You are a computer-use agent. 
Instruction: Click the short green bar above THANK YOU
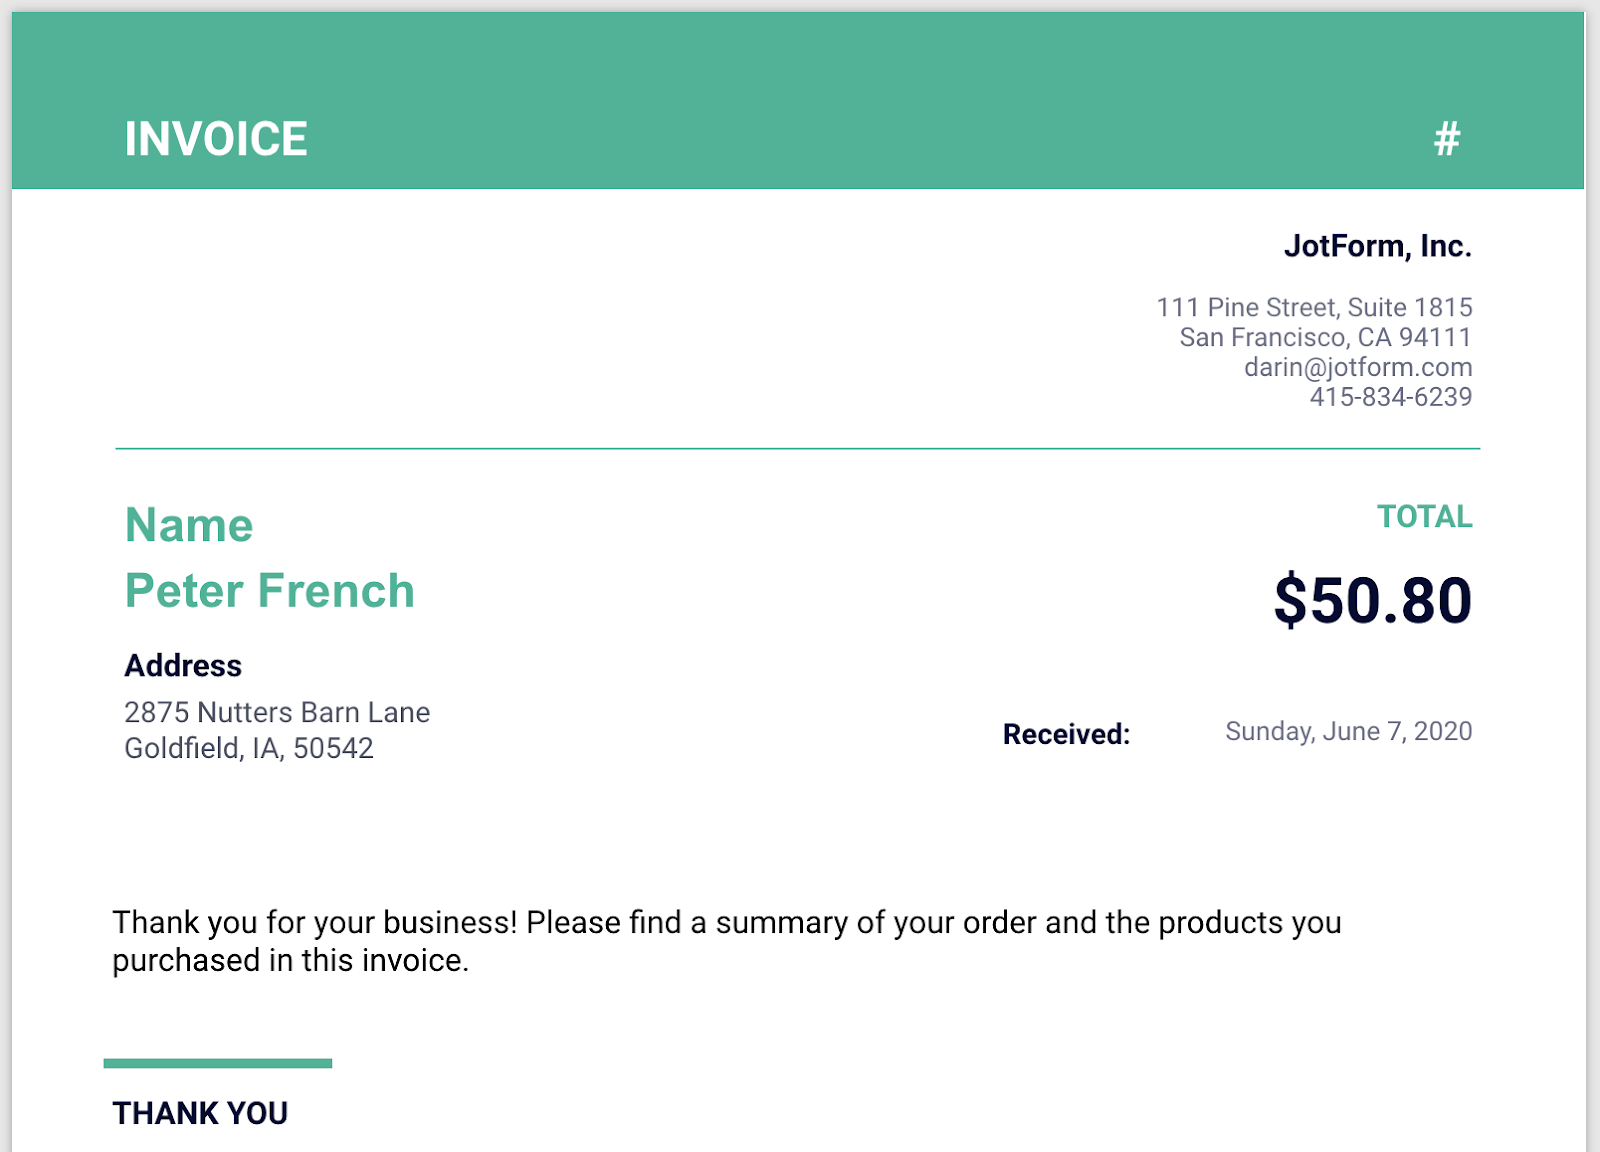[x=218, y=1063]
